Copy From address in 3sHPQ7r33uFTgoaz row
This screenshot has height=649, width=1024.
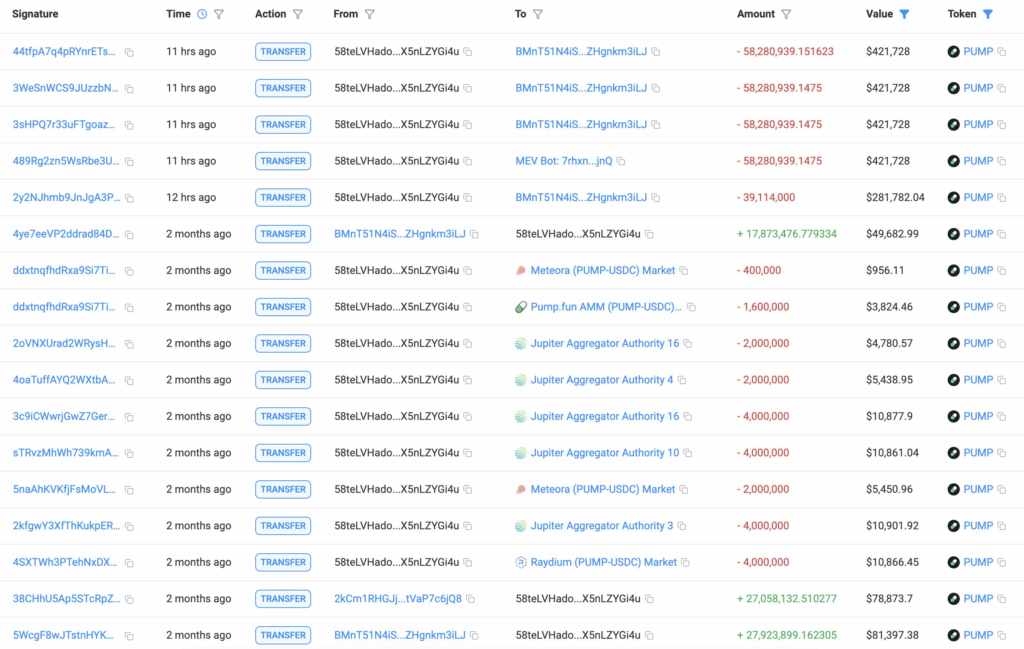(468, 125)
